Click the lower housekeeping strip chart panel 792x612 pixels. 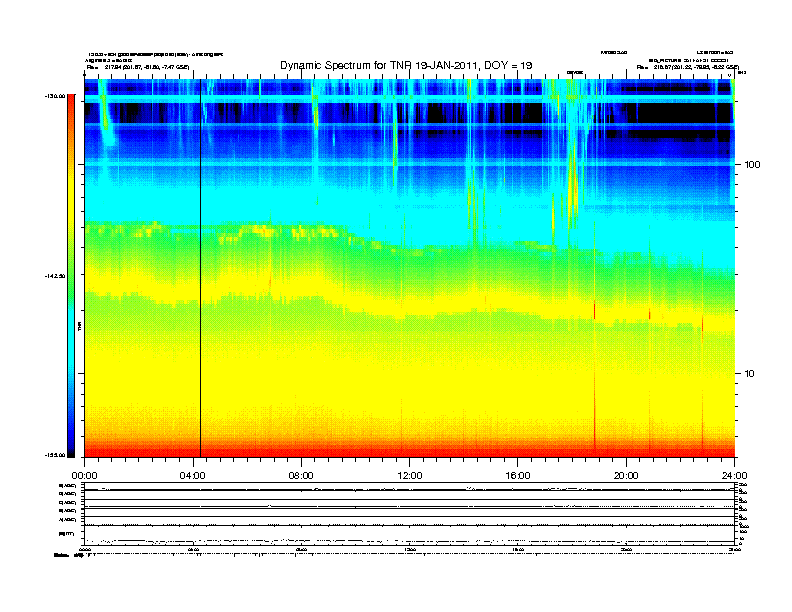click(410, 513)
